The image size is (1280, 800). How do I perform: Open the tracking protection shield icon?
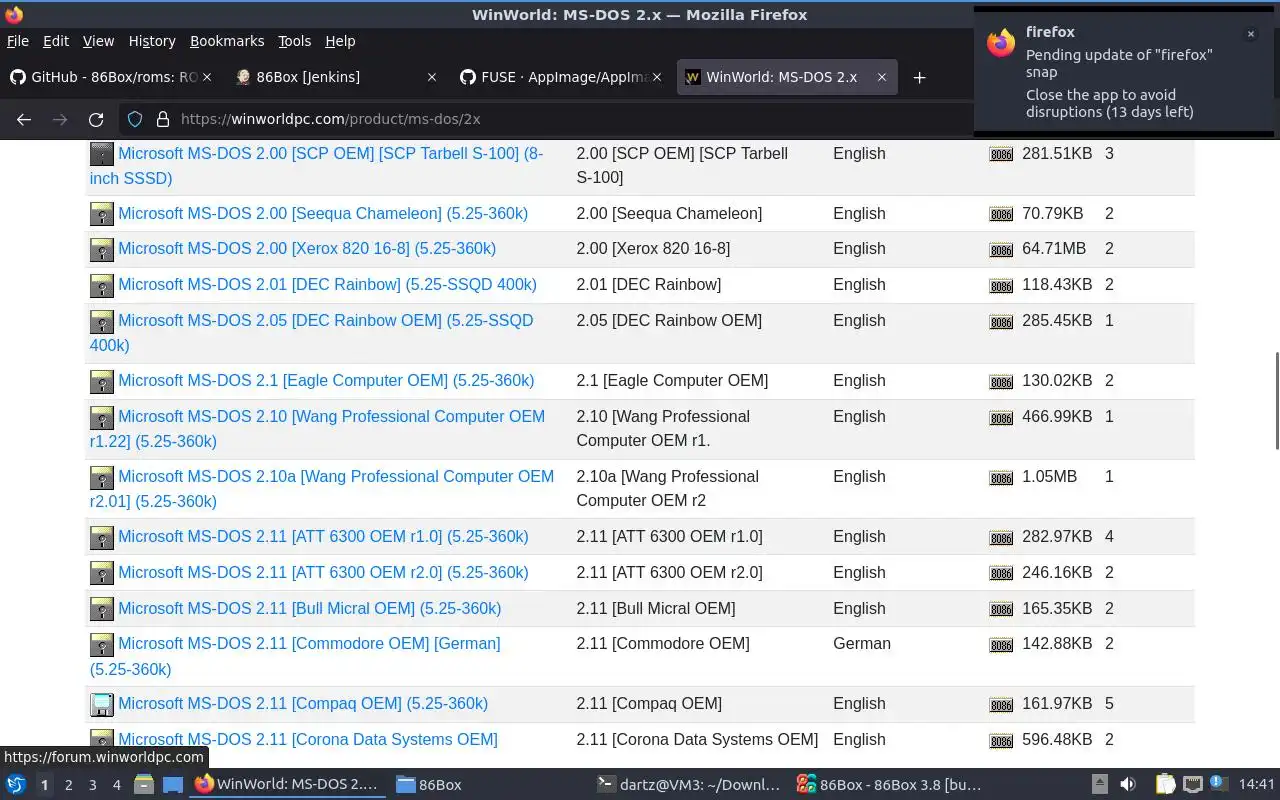coord(135,119)
